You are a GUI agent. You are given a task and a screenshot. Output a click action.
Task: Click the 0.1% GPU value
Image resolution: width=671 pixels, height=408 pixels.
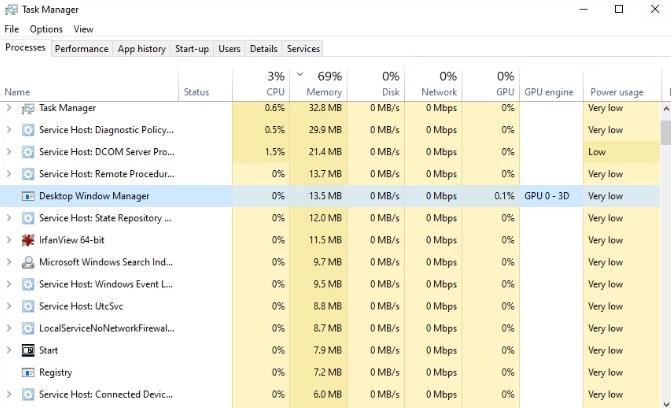pos(504,196)
